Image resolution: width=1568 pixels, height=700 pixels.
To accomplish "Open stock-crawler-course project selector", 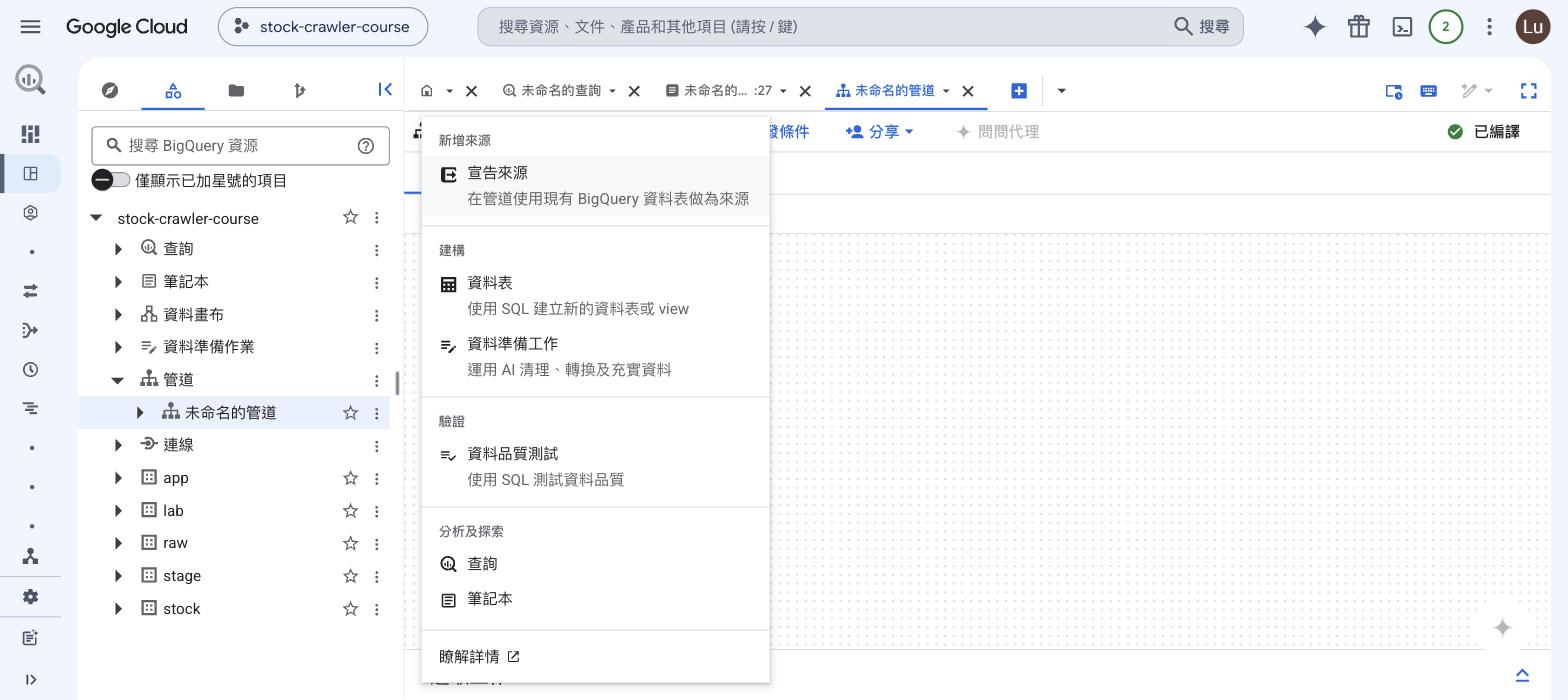I will (323, 27).
